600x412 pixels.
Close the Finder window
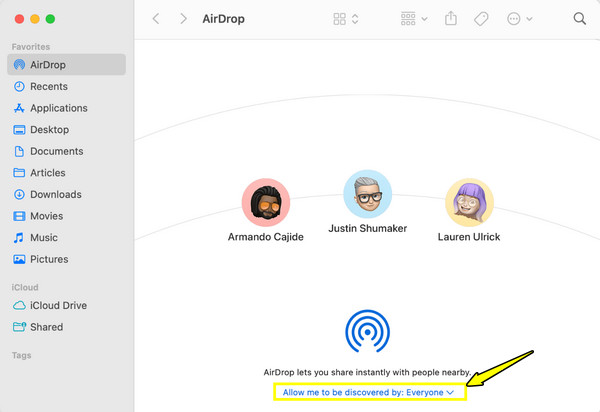pyautogui.click(x=19, y=19)
